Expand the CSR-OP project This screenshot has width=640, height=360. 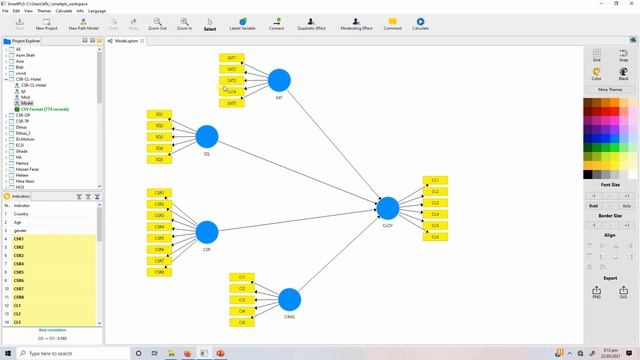click(x=6, y=115)
